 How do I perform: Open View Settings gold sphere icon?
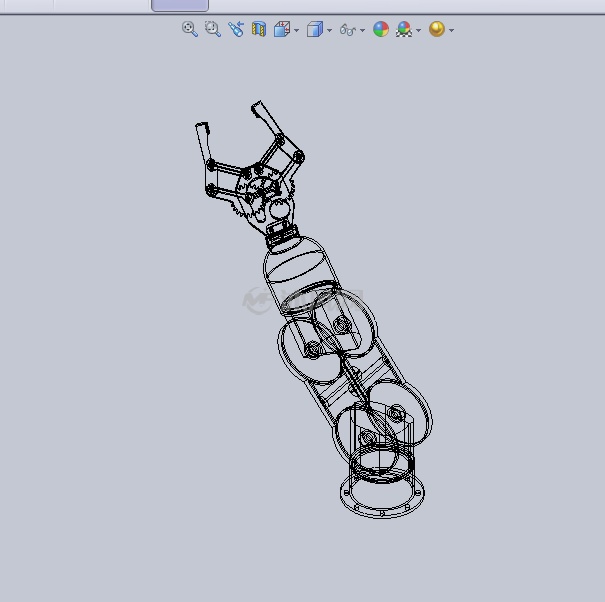437,29
